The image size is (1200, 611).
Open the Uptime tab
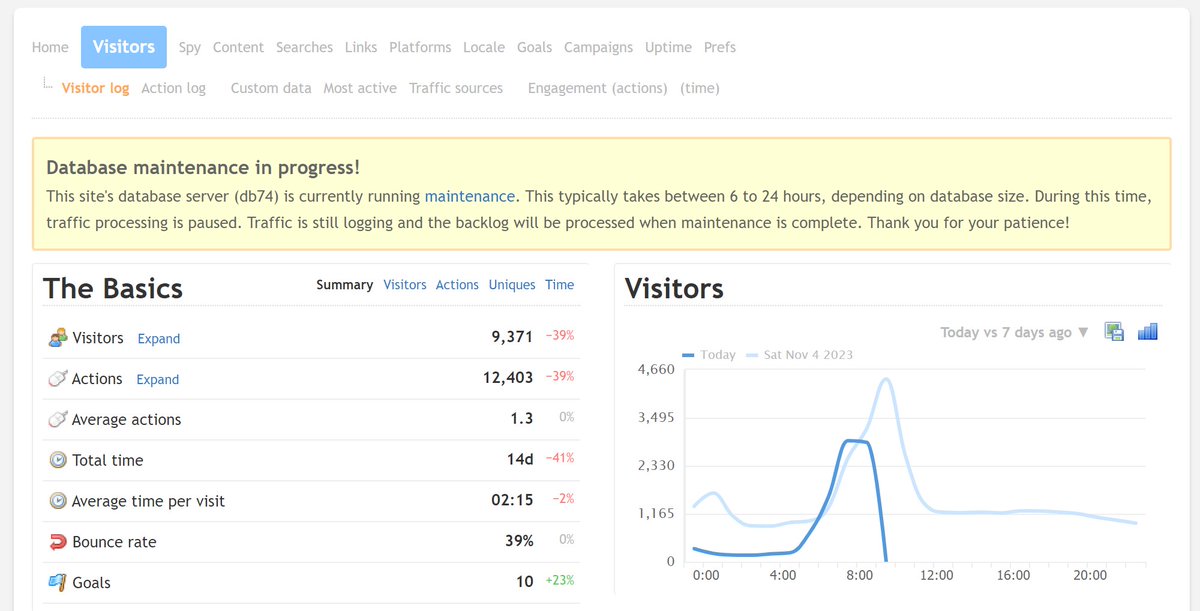pyautogui.click(x=668, y=47)
